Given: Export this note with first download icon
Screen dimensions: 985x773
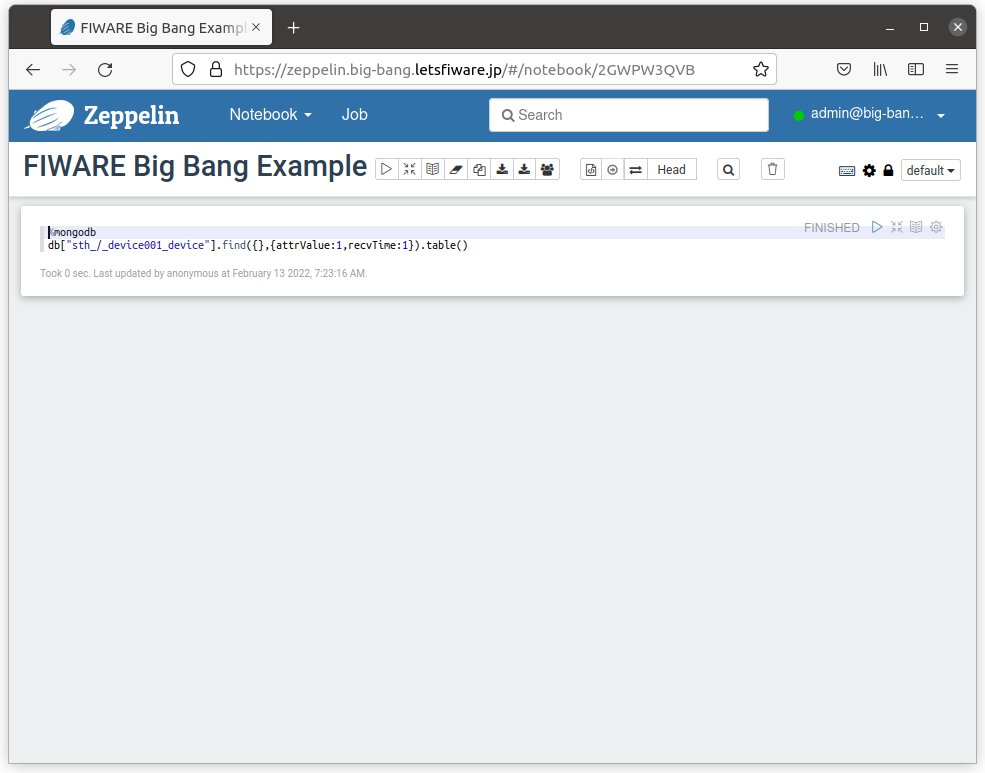Looking at the screenshot, I should point(502,170).
